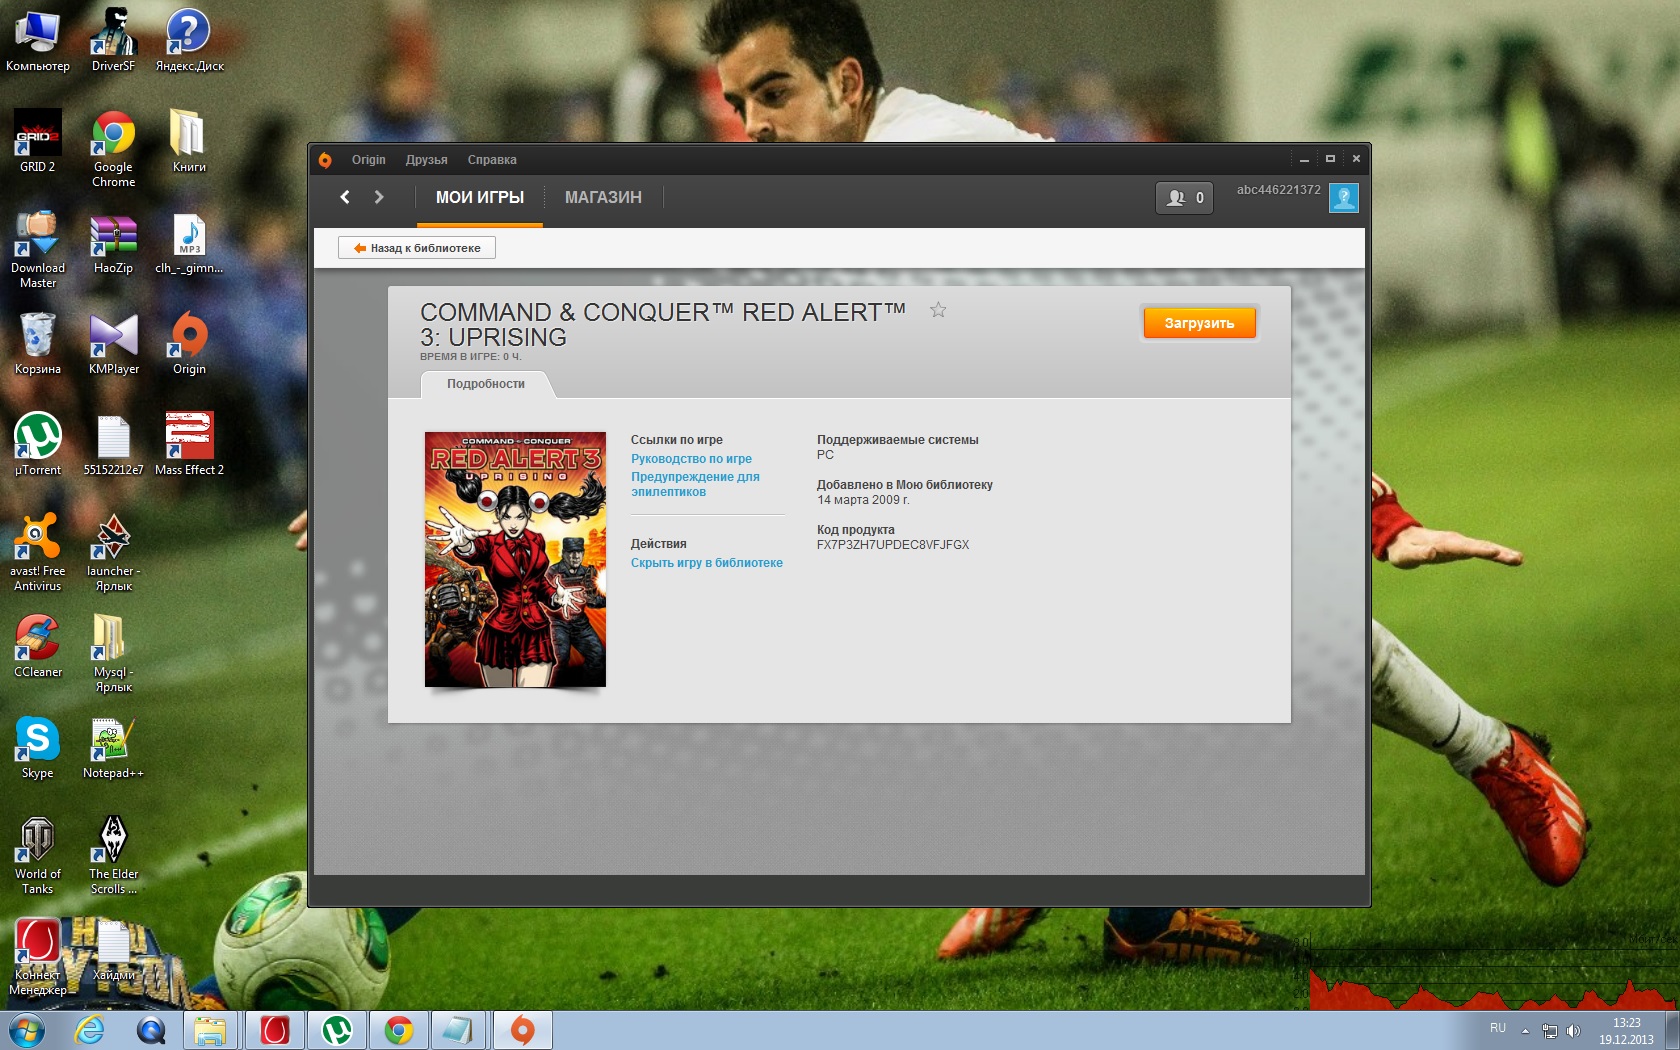Screen dimensions: 1680x1050
Task: Click the date 14 марта 2009 г.
Action: pyautogui.click(x=863, y=500)
